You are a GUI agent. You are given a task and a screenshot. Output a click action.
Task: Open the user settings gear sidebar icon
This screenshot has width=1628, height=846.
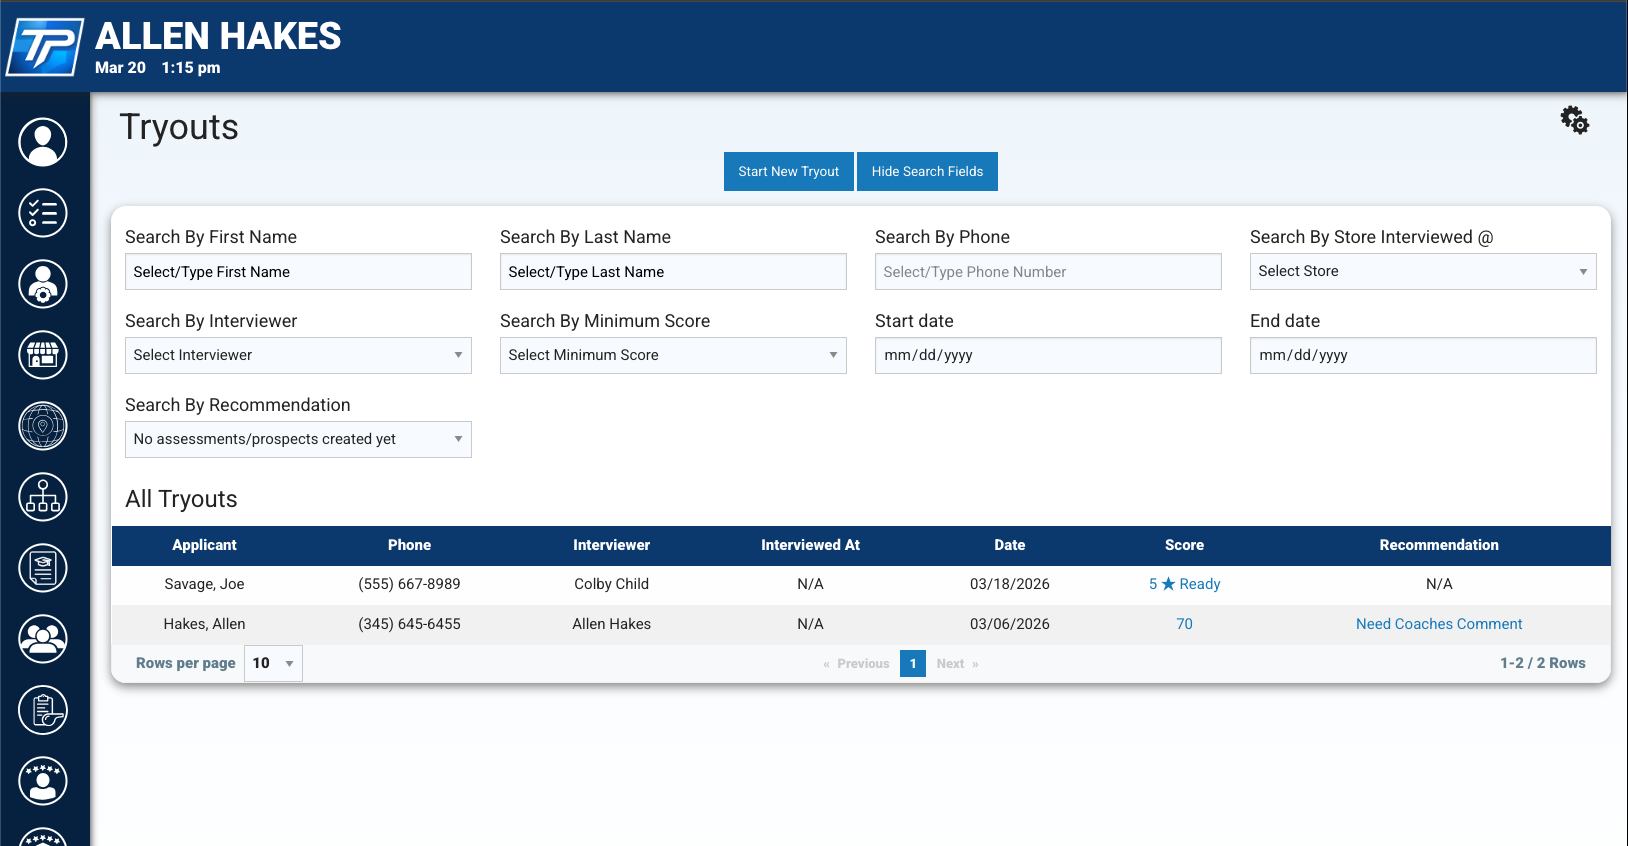[43, 284]
